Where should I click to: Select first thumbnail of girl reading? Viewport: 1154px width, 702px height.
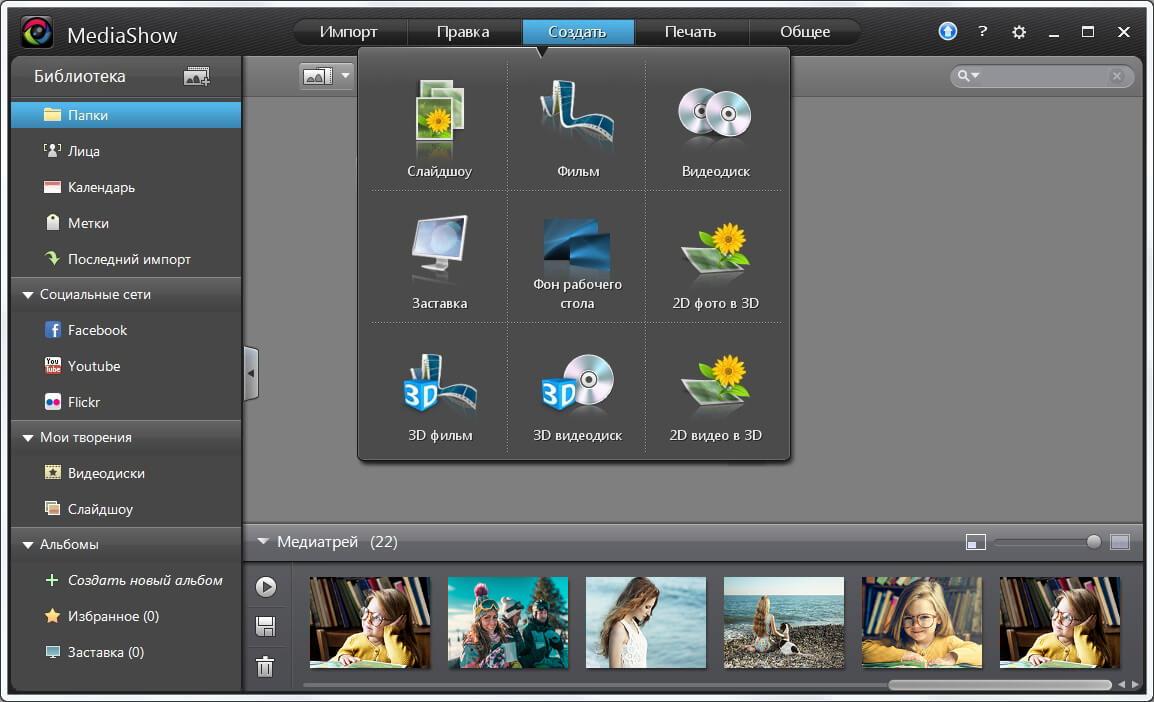(x=369, y=623)
